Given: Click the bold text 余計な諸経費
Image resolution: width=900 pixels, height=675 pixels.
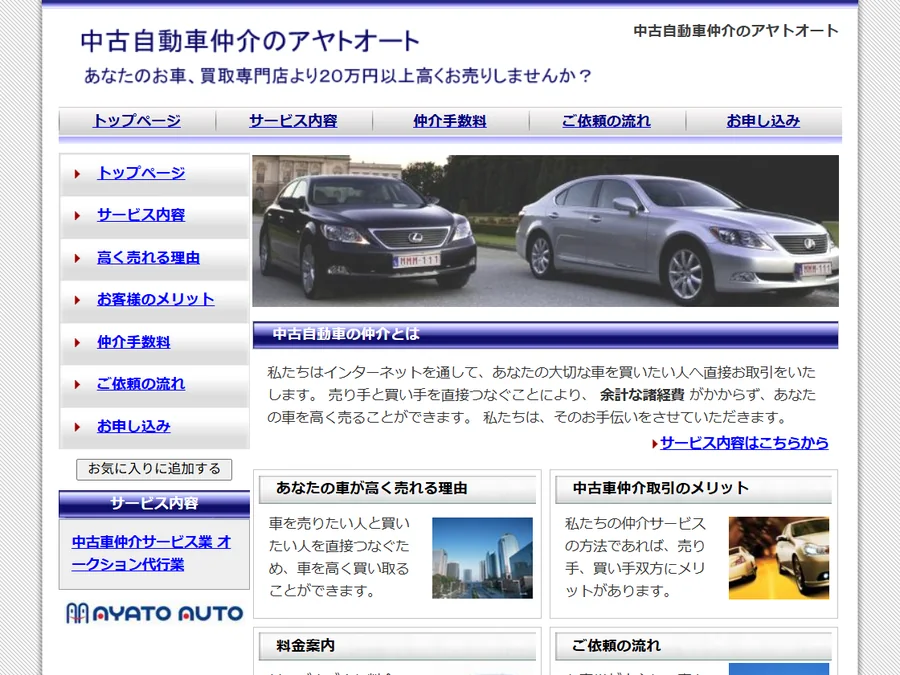Looking at the screenshot, I should pos(642,395).
